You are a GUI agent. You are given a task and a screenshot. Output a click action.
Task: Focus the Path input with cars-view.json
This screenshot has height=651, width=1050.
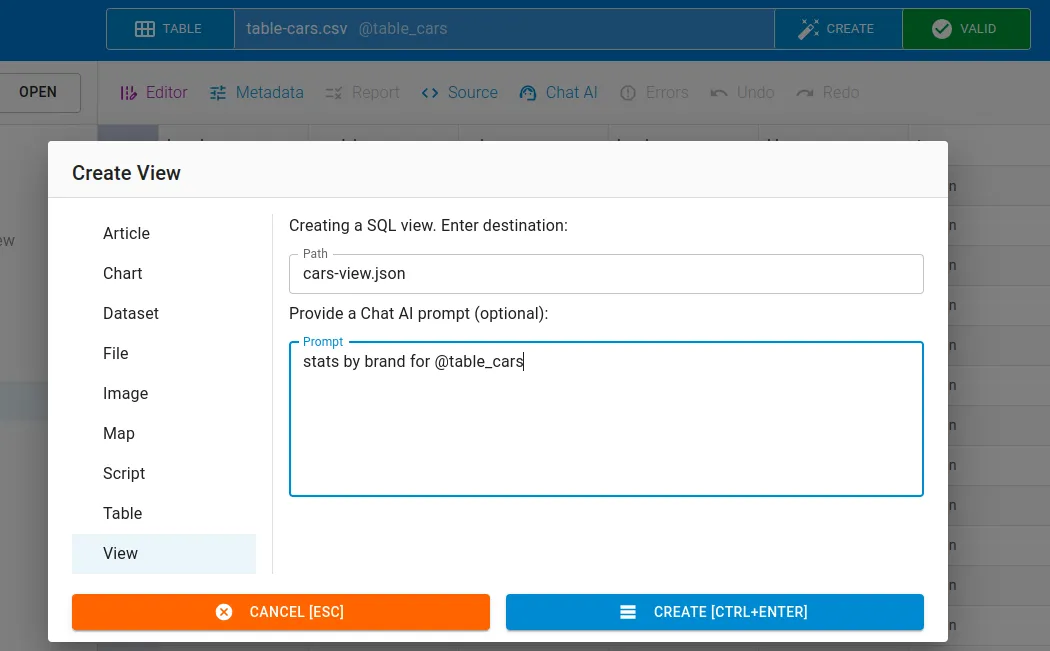pos(605,273)
